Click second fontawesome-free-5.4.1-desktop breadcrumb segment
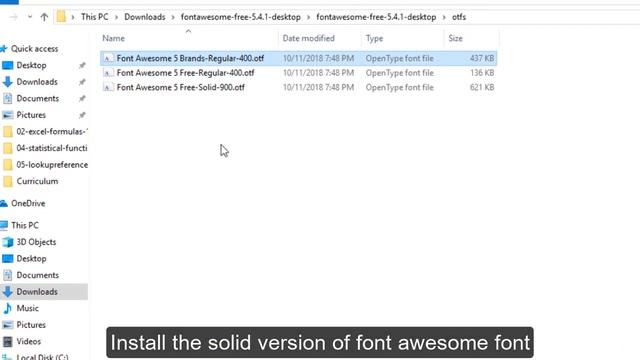 pos(376,17)
